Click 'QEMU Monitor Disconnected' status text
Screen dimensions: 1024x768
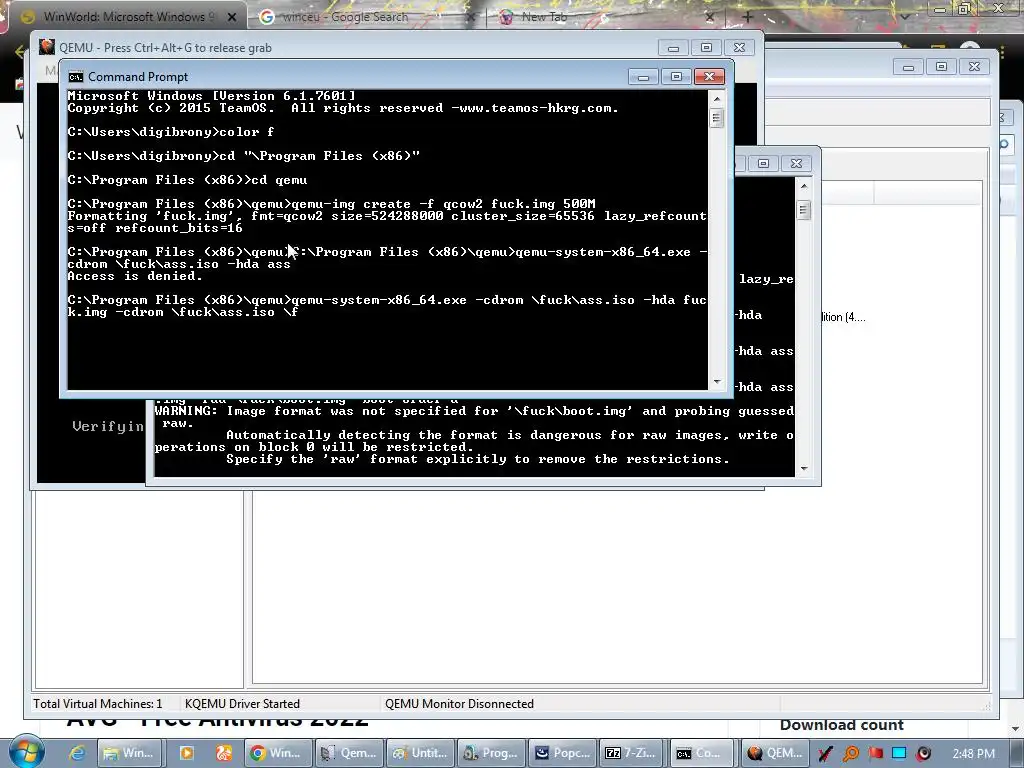(459, 704)
